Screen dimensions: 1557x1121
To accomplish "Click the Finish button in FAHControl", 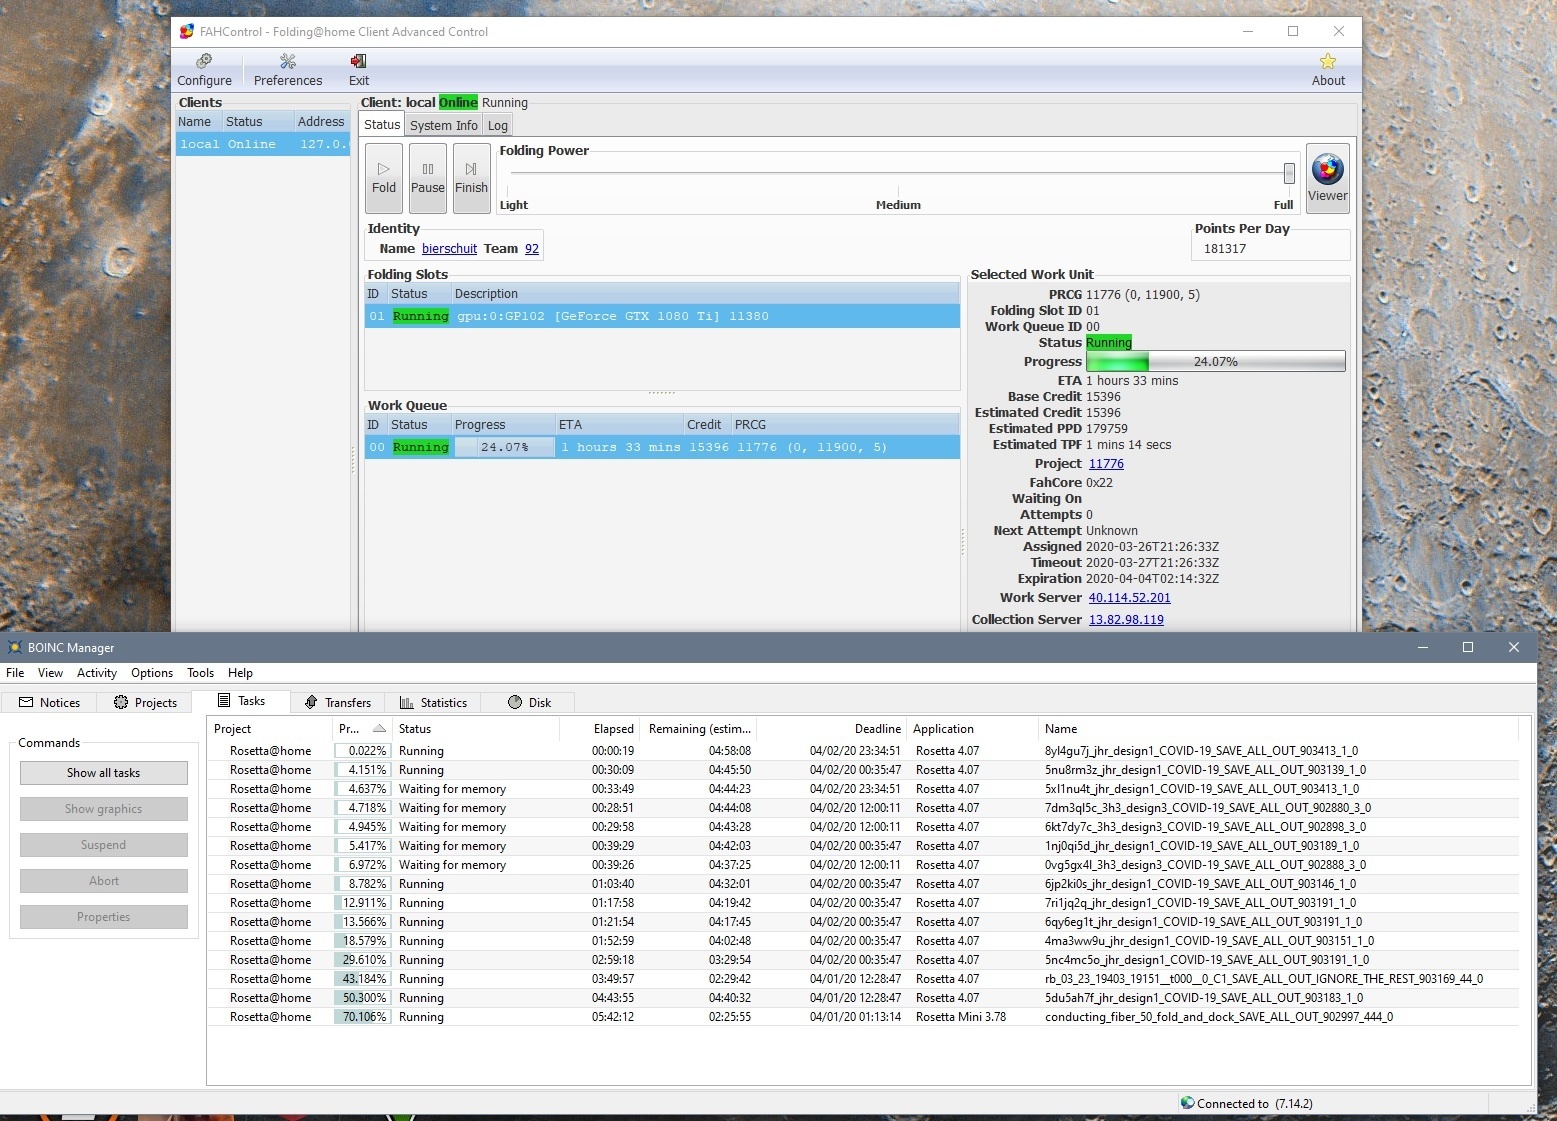I will click(x=472, y=178).
